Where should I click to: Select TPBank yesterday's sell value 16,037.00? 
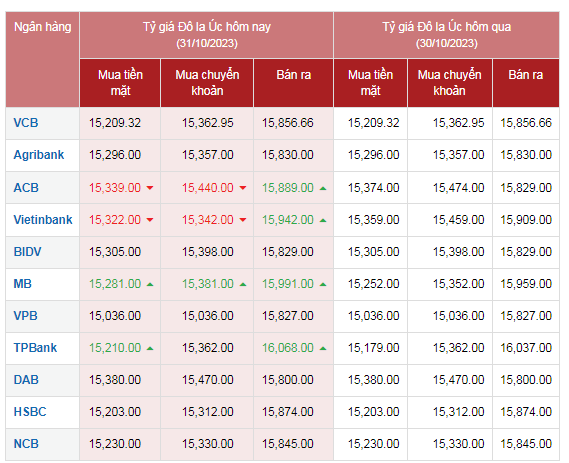526,348
